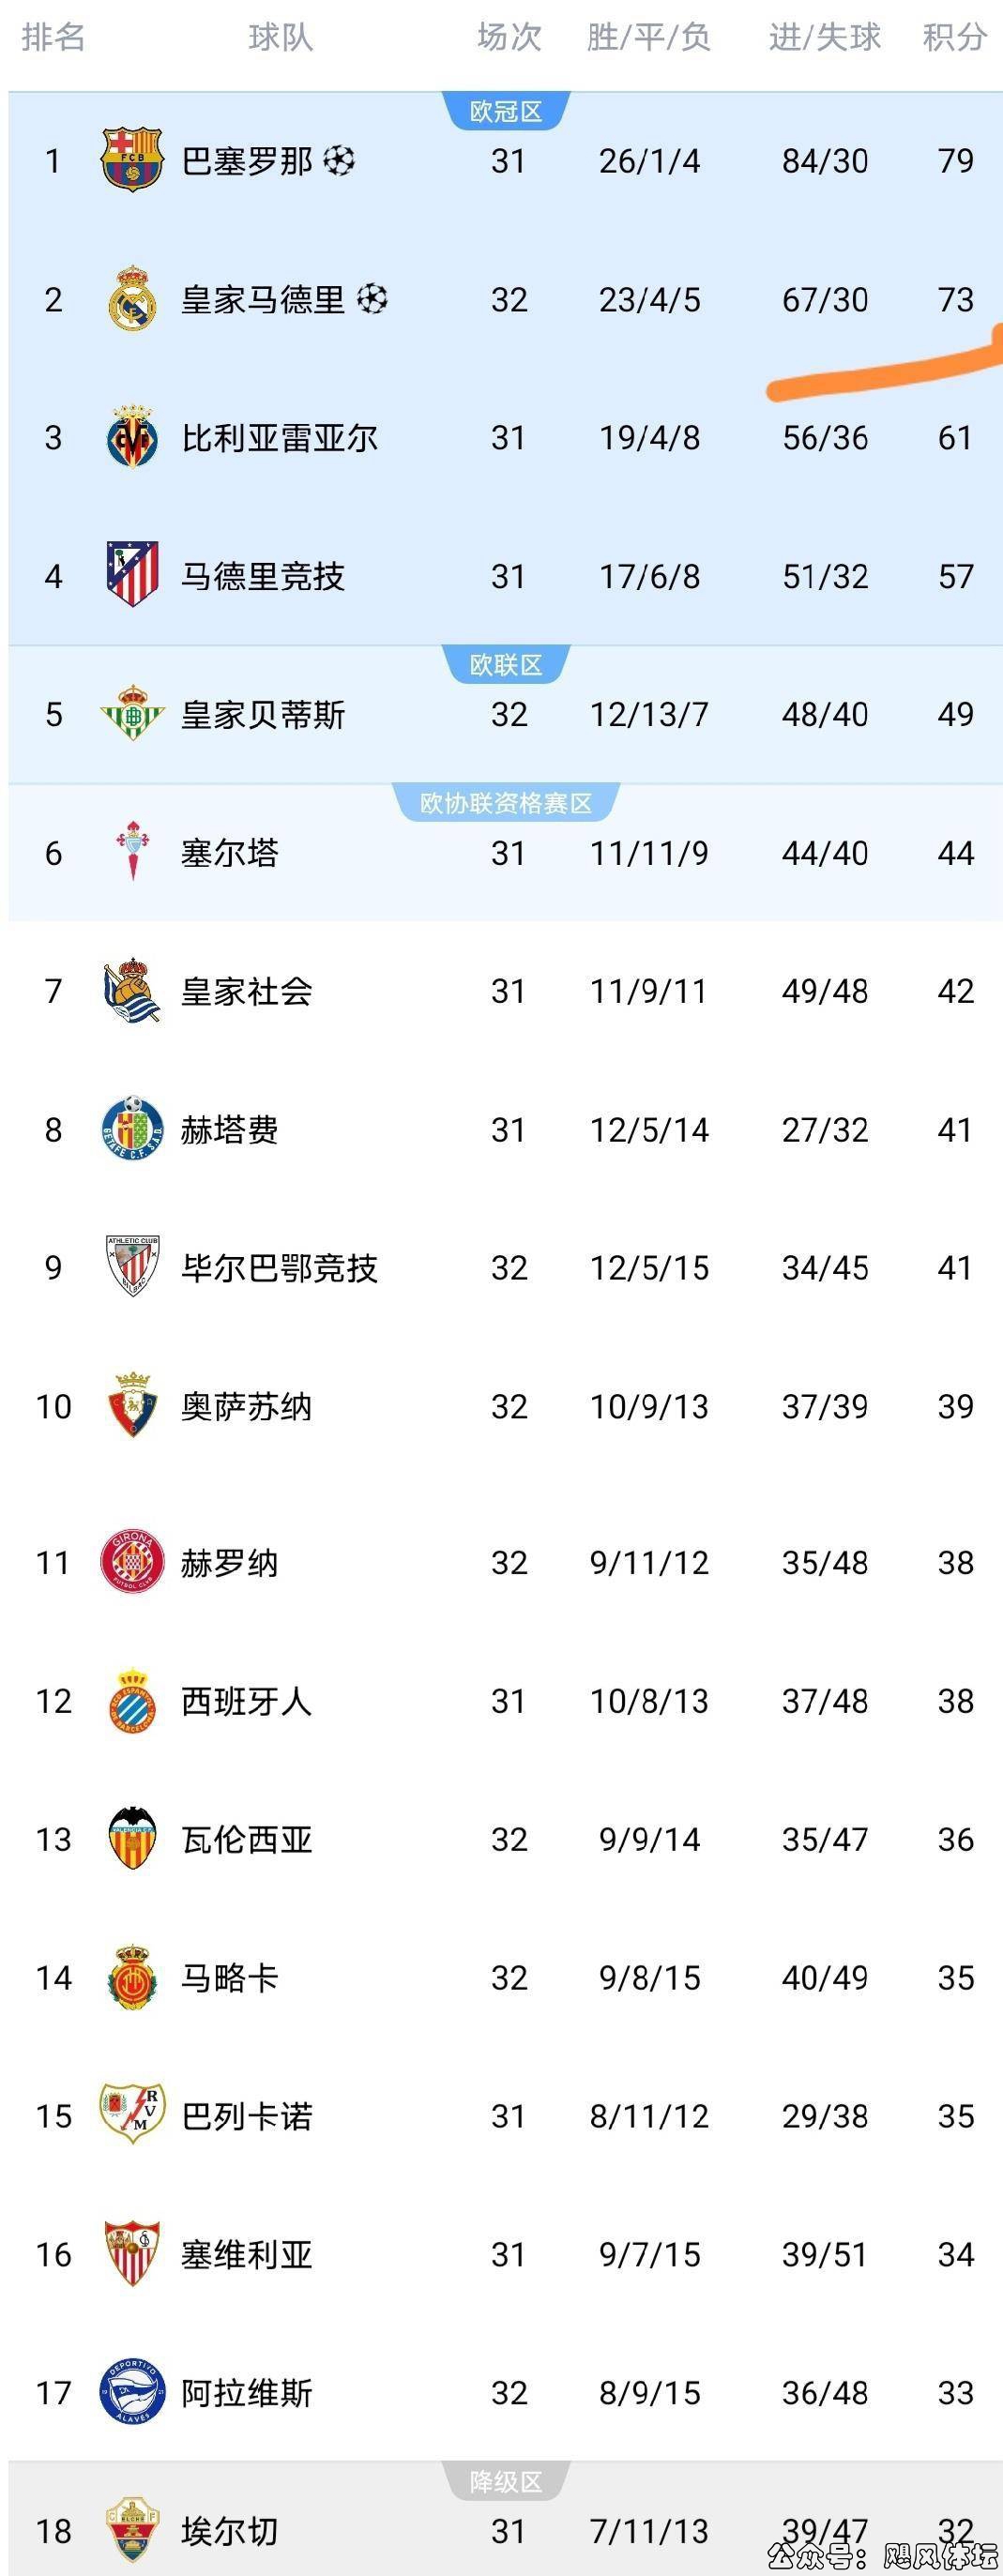Open team name 西班牙人
The height and width of the screenshot is (2576, 1003).
pyautogui.click(x=246, y=1701)
